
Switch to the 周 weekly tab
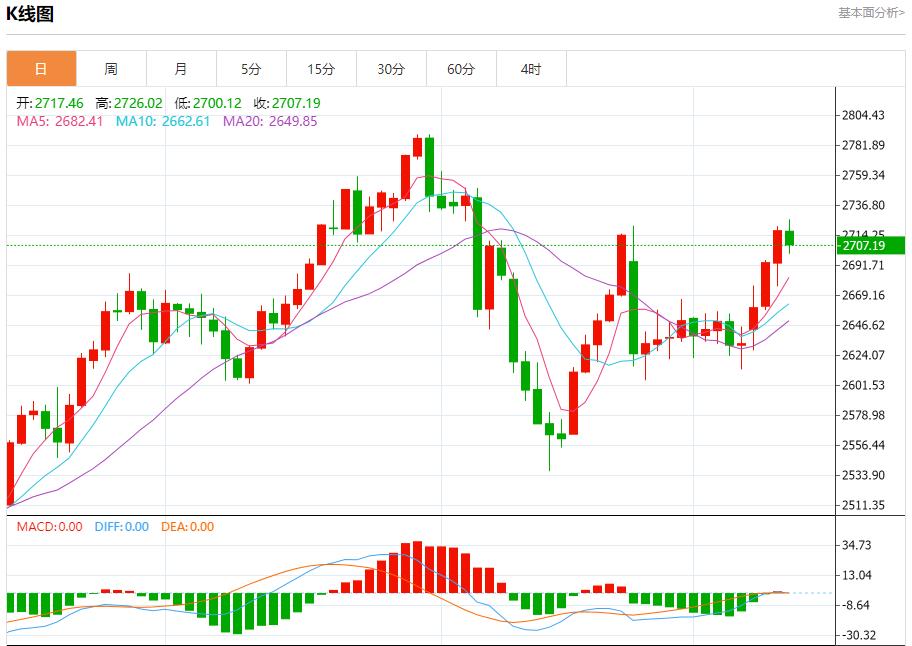pyautogui.click(x=111, y=69)
